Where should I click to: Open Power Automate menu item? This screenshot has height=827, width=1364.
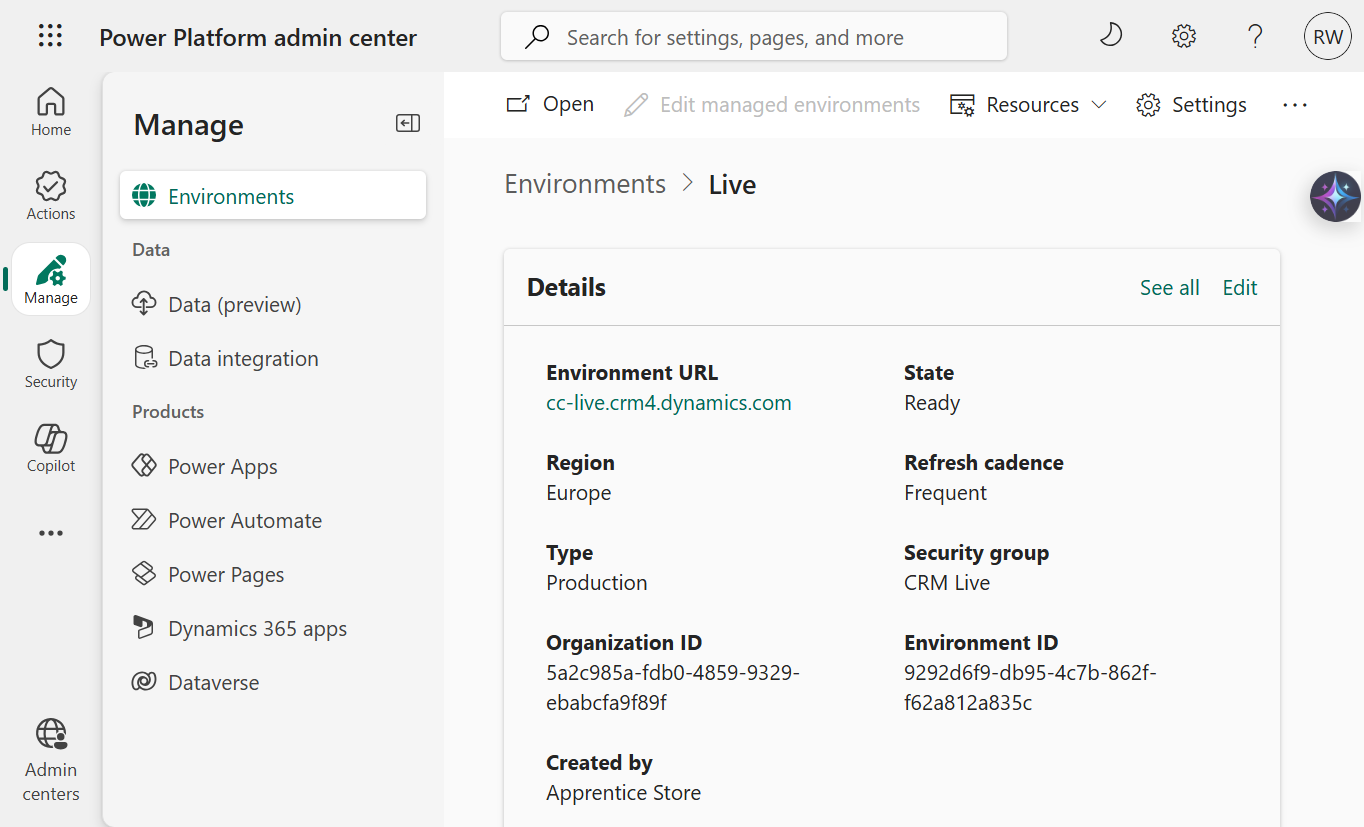point(273,520)
